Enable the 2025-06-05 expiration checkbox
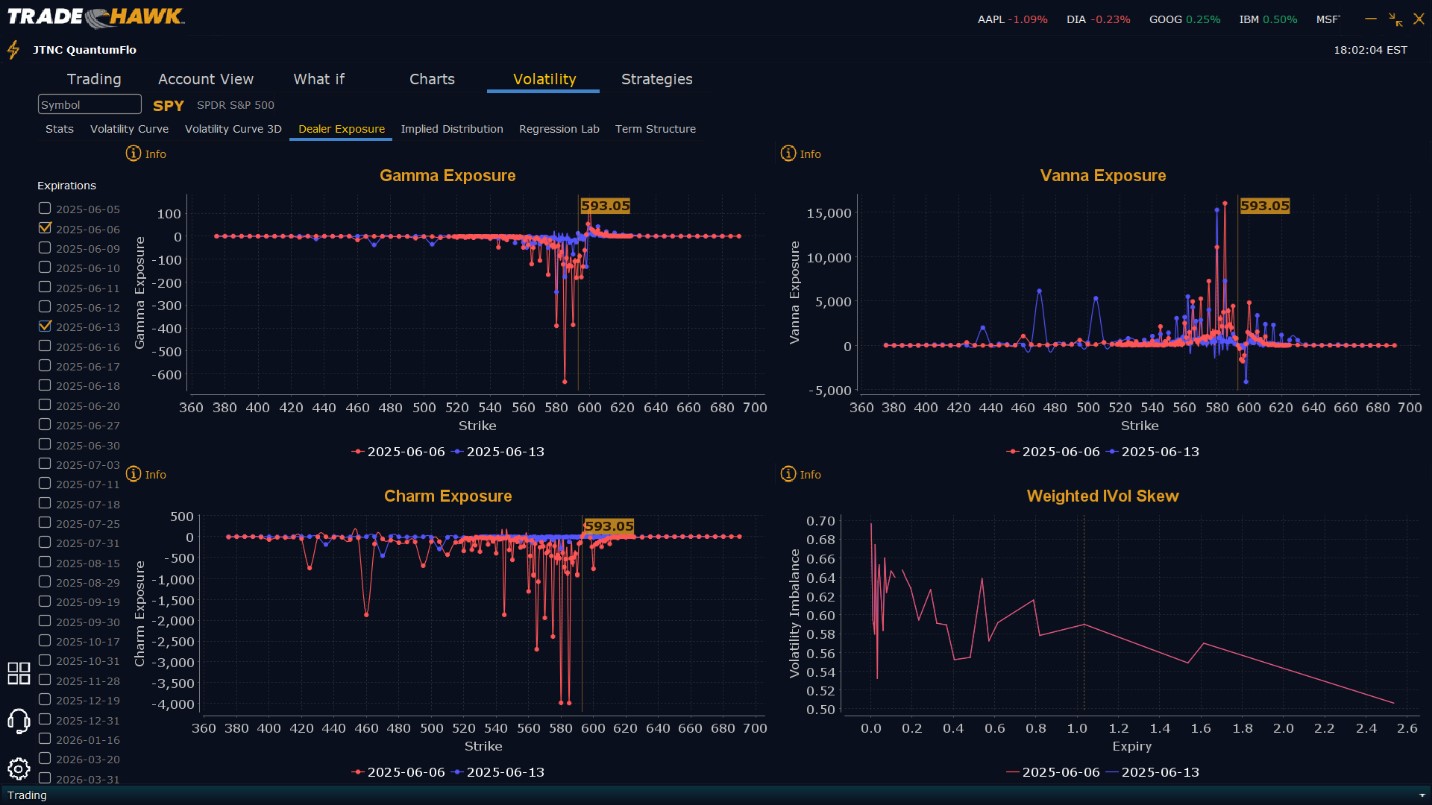This screenshot has width=1432, height=805. click(x=45, y=208)
